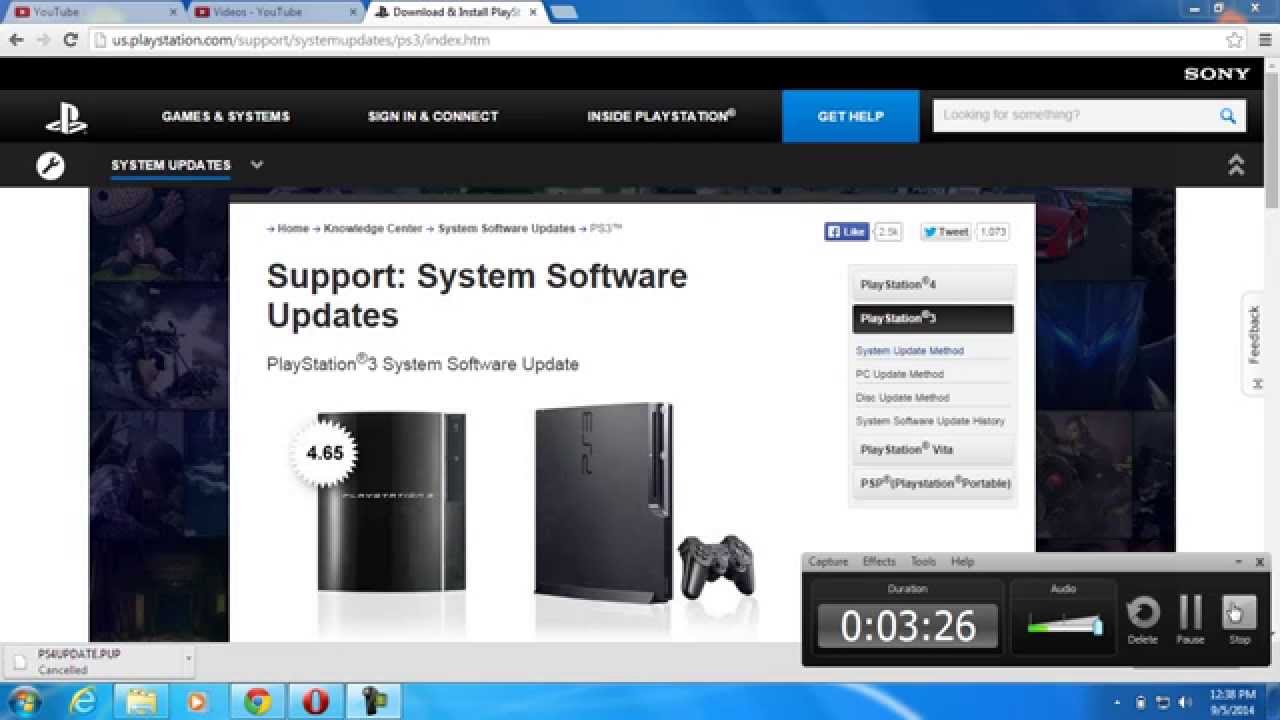
Task: Switch to YouTube browser tab
Action: tap(92, 12)
